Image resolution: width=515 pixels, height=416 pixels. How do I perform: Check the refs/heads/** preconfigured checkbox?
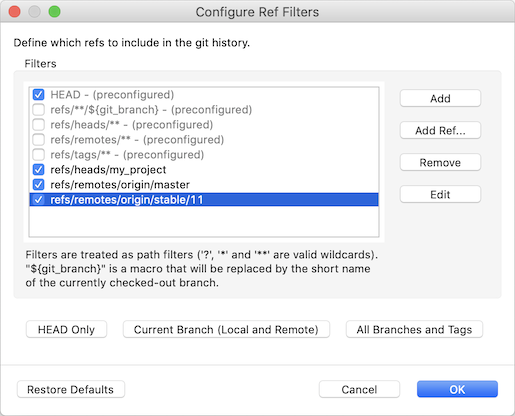pos(38,125)
